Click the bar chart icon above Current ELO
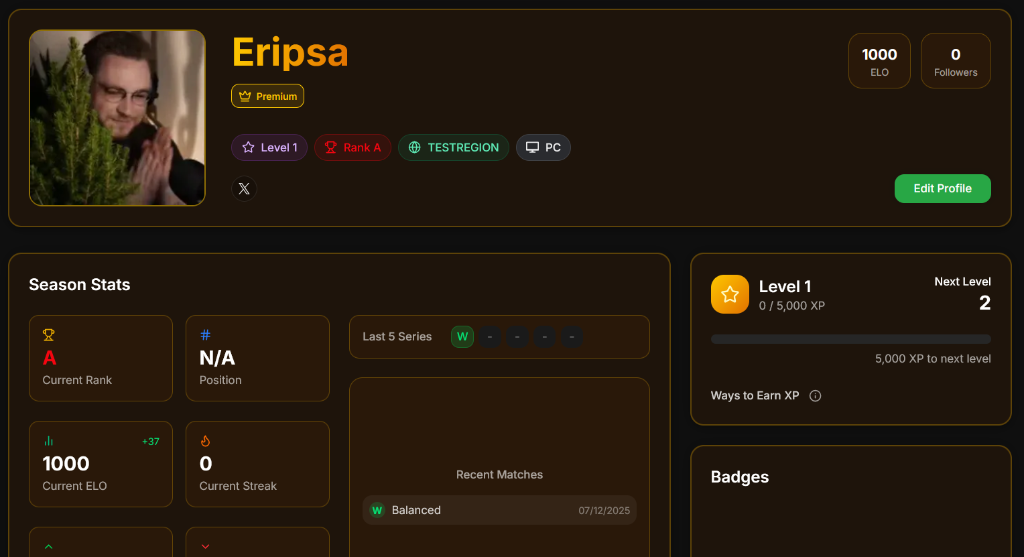Screen dimensions: 1024x557 [48, 441]
